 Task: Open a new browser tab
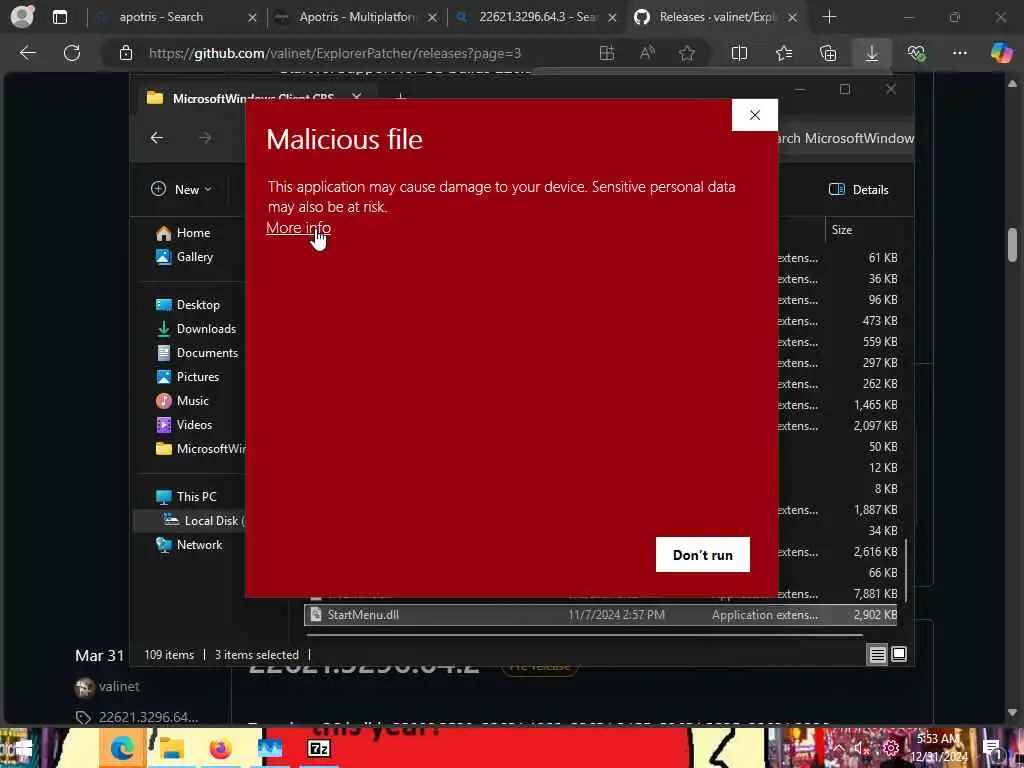click(829, 17)
